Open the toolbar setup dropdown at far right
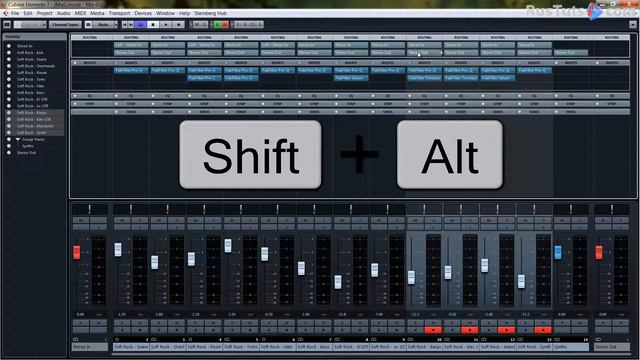The width and height of the screenshot is (640, 360). coord(633,25)
